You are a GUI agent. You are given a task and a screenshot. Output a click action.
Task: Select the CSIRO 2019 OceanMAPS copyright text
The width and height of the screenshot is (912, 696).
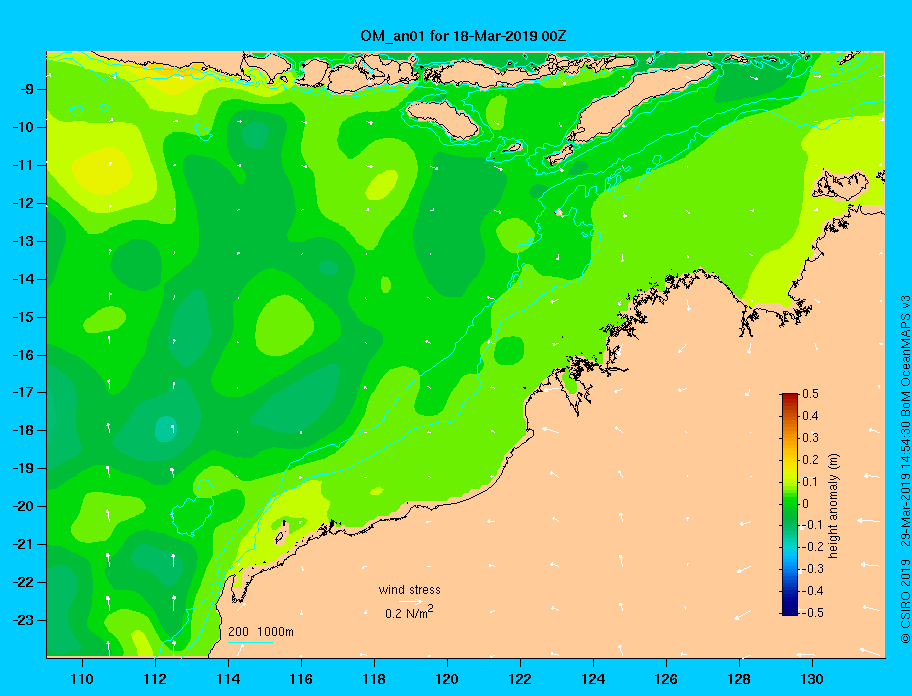pos(905,470)
